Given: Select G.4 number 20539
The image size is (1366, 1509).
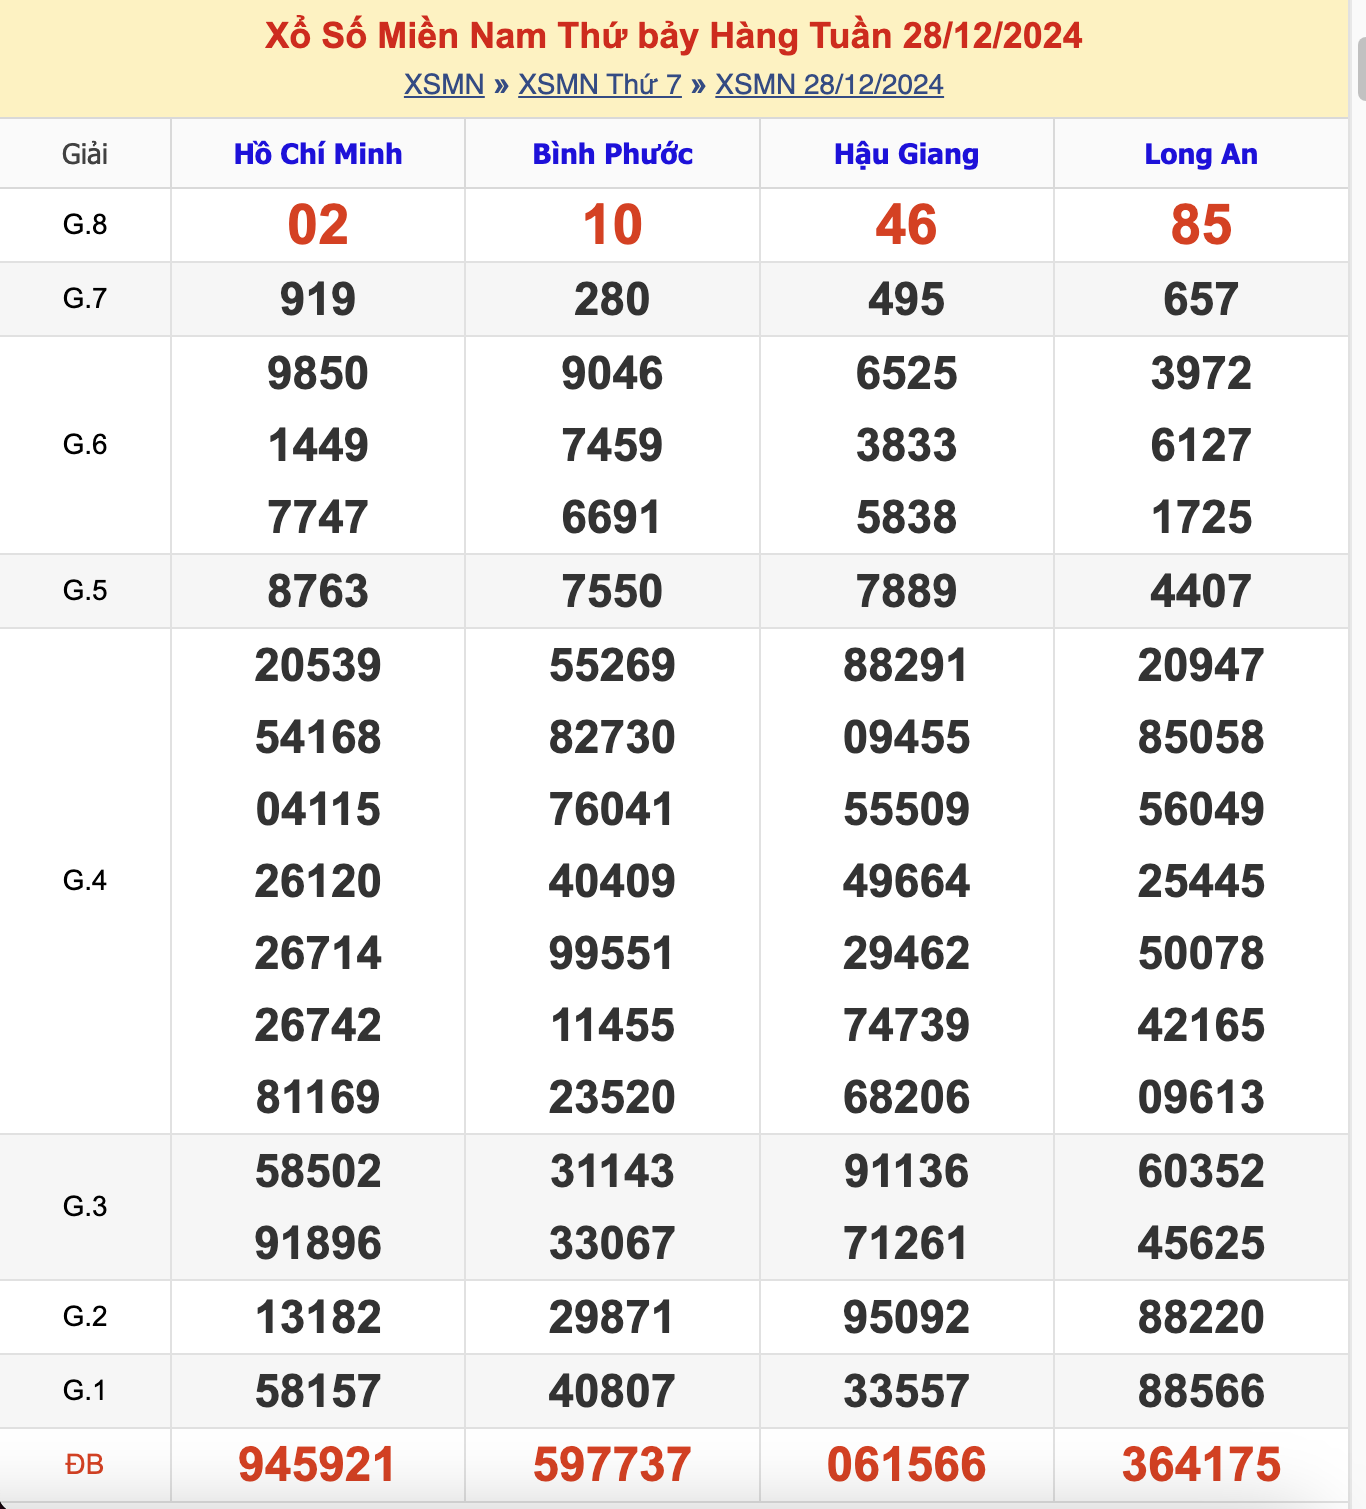Looking at the screenshot, I should pos(318,665).
